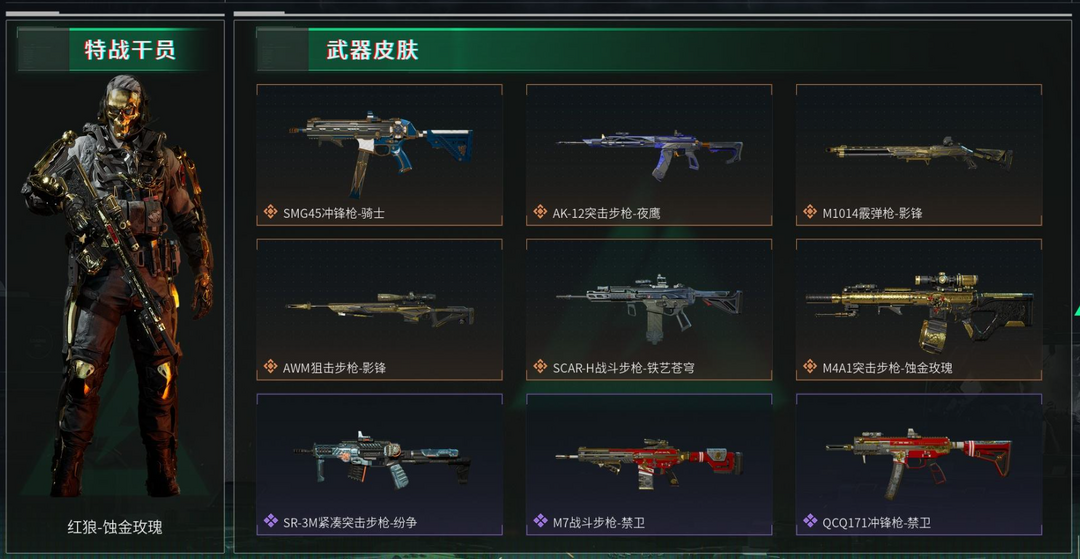Open the 武器皮肤 section header

pyautogui.click(x=372, y=50)
